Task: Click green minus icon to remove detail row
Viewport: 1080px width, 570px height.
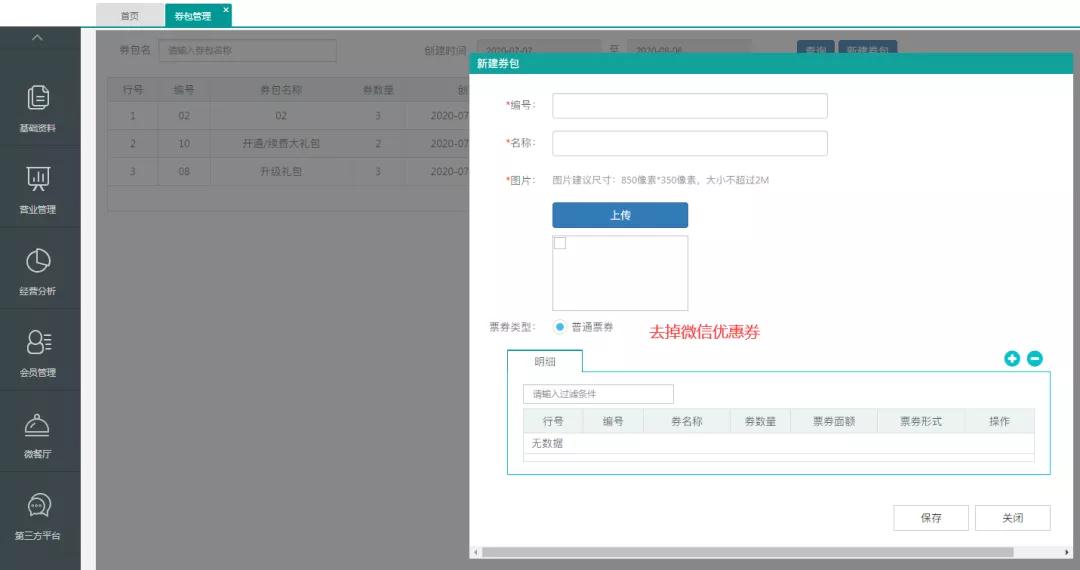Action: 1035,358
